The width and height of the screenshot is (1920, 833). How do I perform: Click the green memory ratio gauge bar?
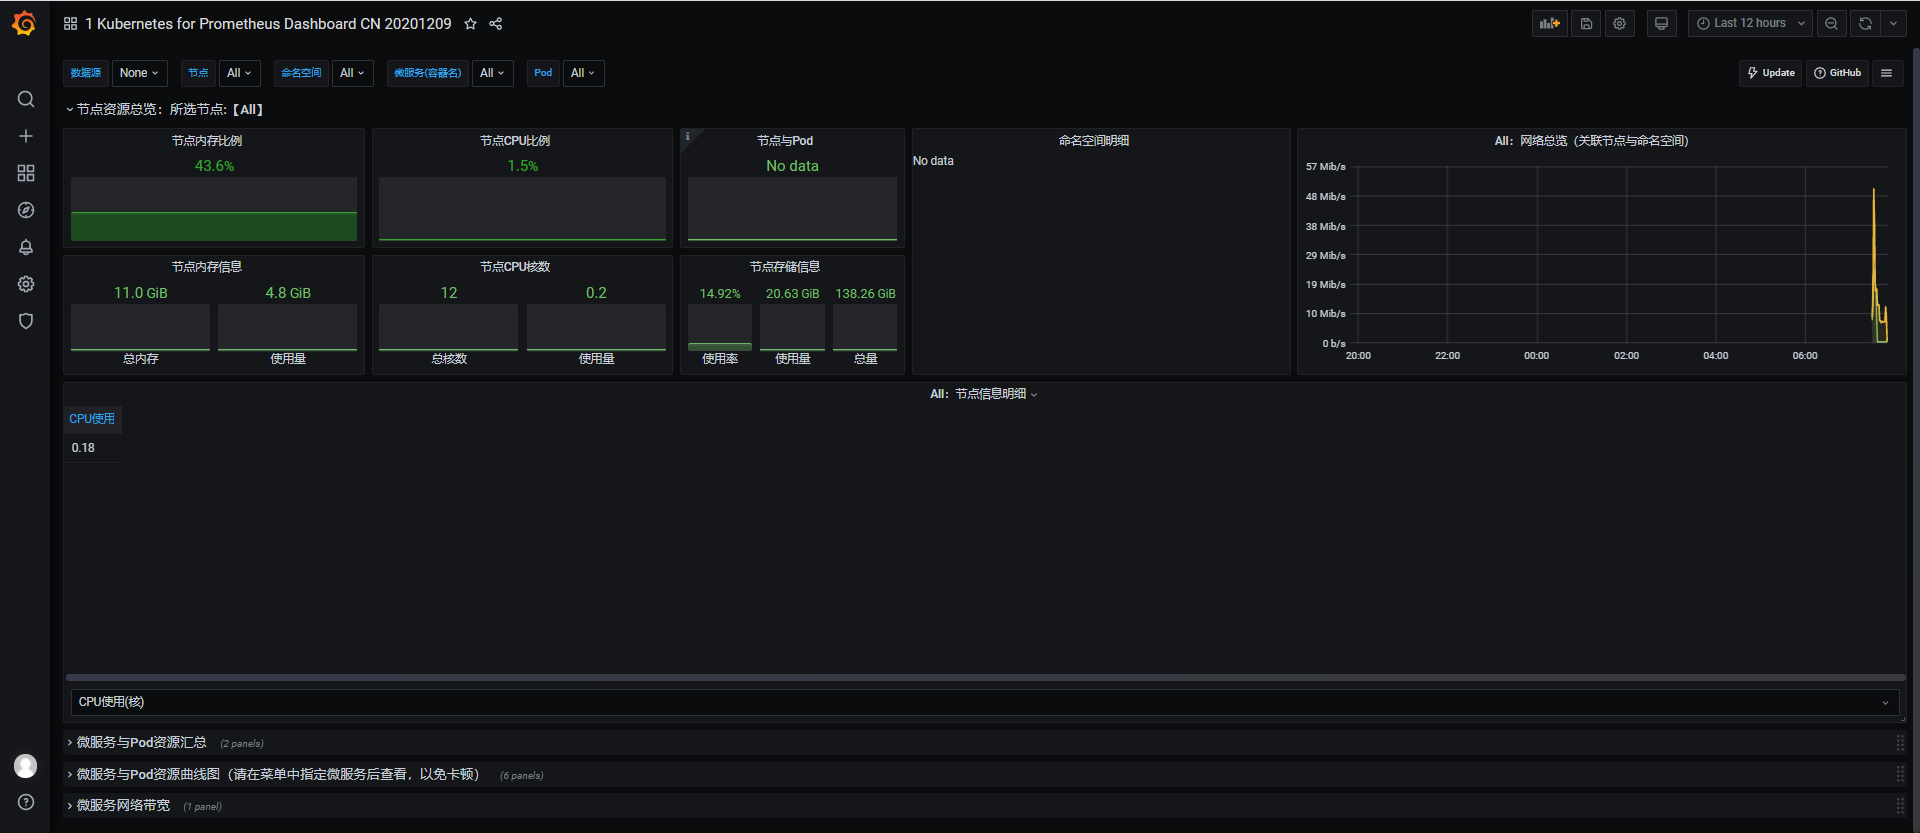tap(214, 226)
